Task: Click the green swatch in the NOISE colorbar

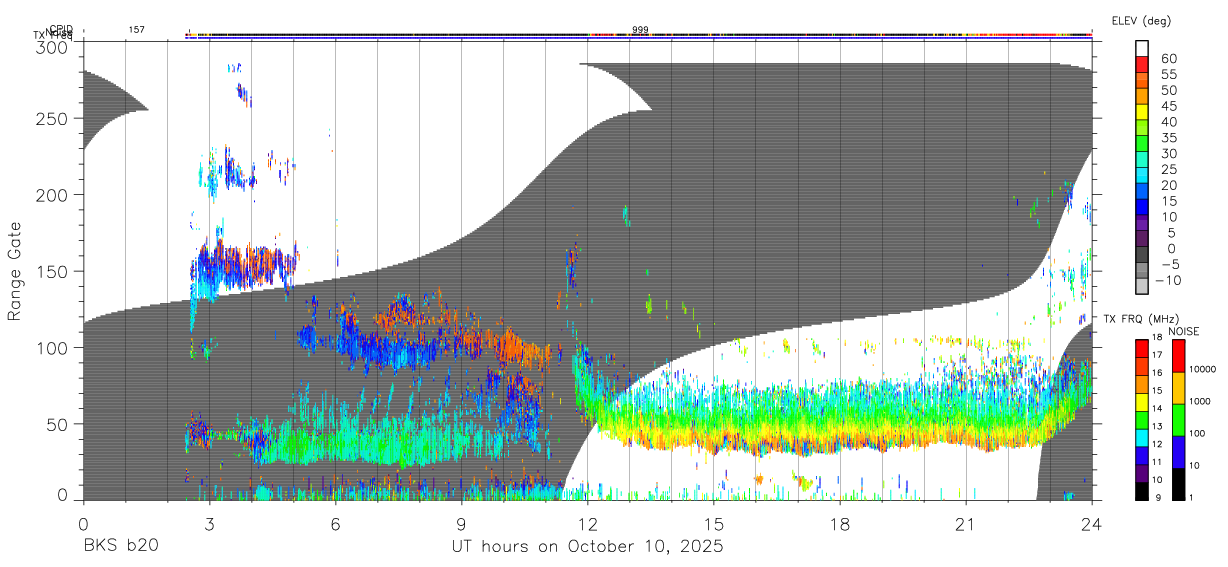Action: (1178, 419)
